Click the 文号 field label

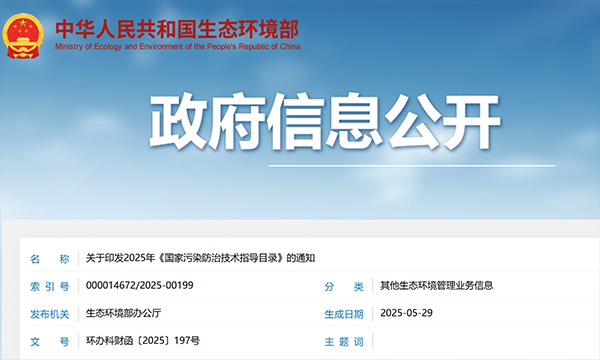pyautogui.click(x=50, y=342)
